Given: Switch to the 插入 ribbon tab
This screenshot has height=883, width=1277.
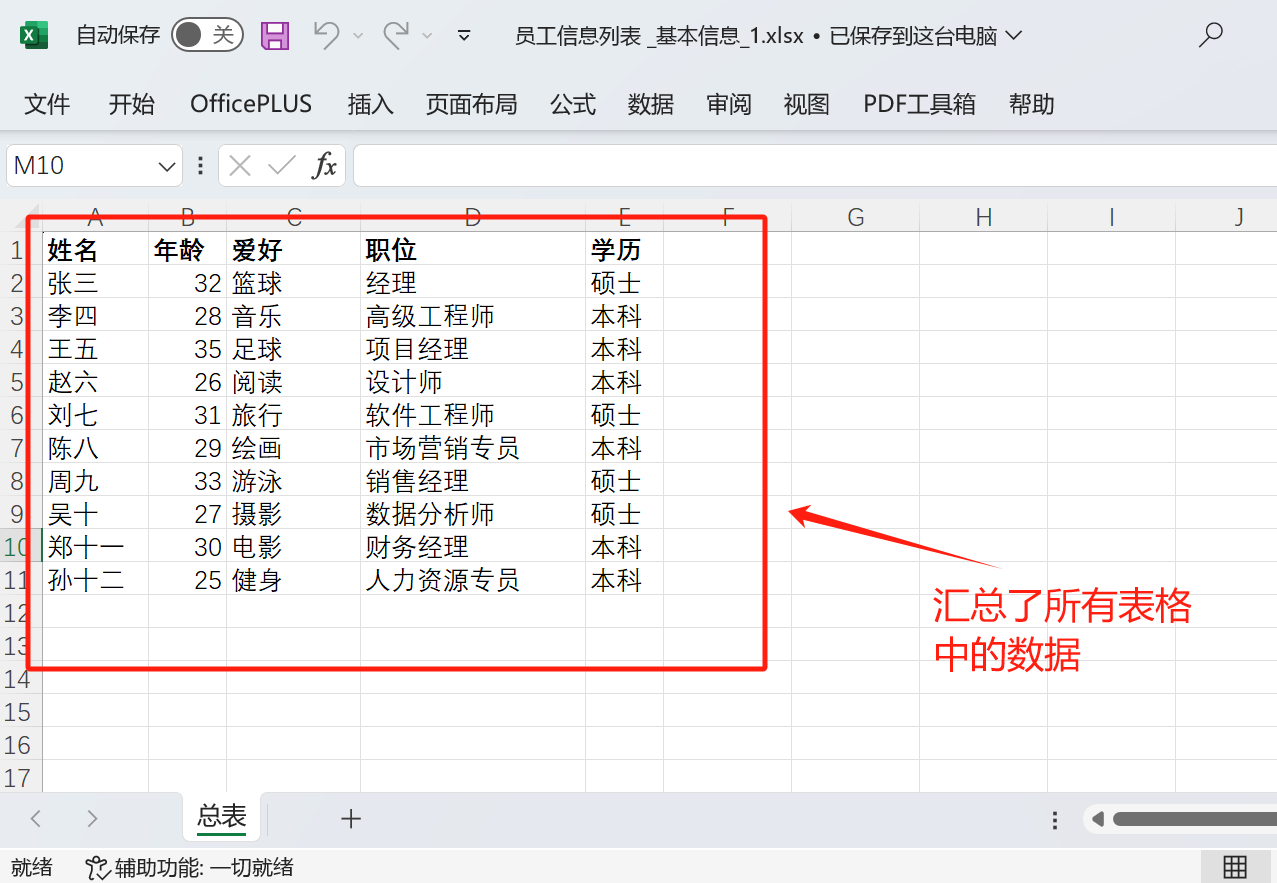Looking at the screenshot, I should [370, 103].
